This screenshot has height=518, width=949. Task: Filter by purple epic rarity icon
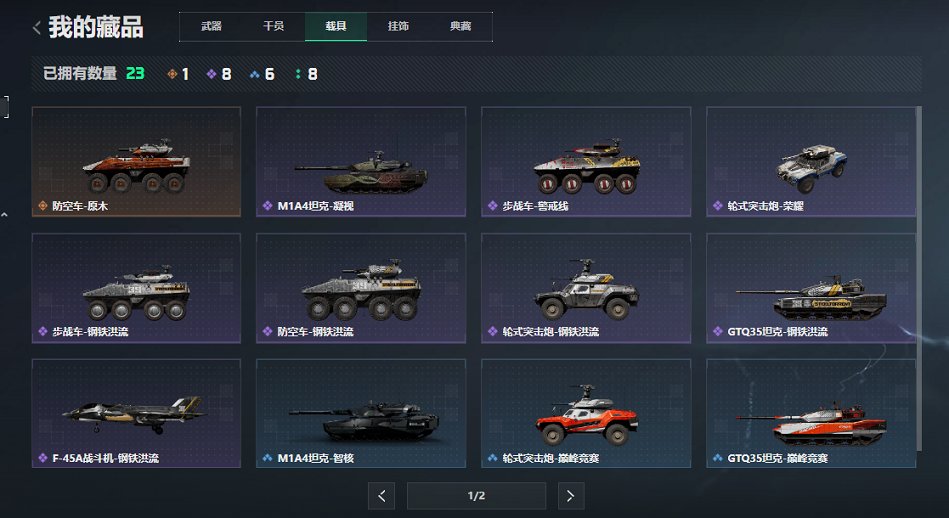click(211, 74)
